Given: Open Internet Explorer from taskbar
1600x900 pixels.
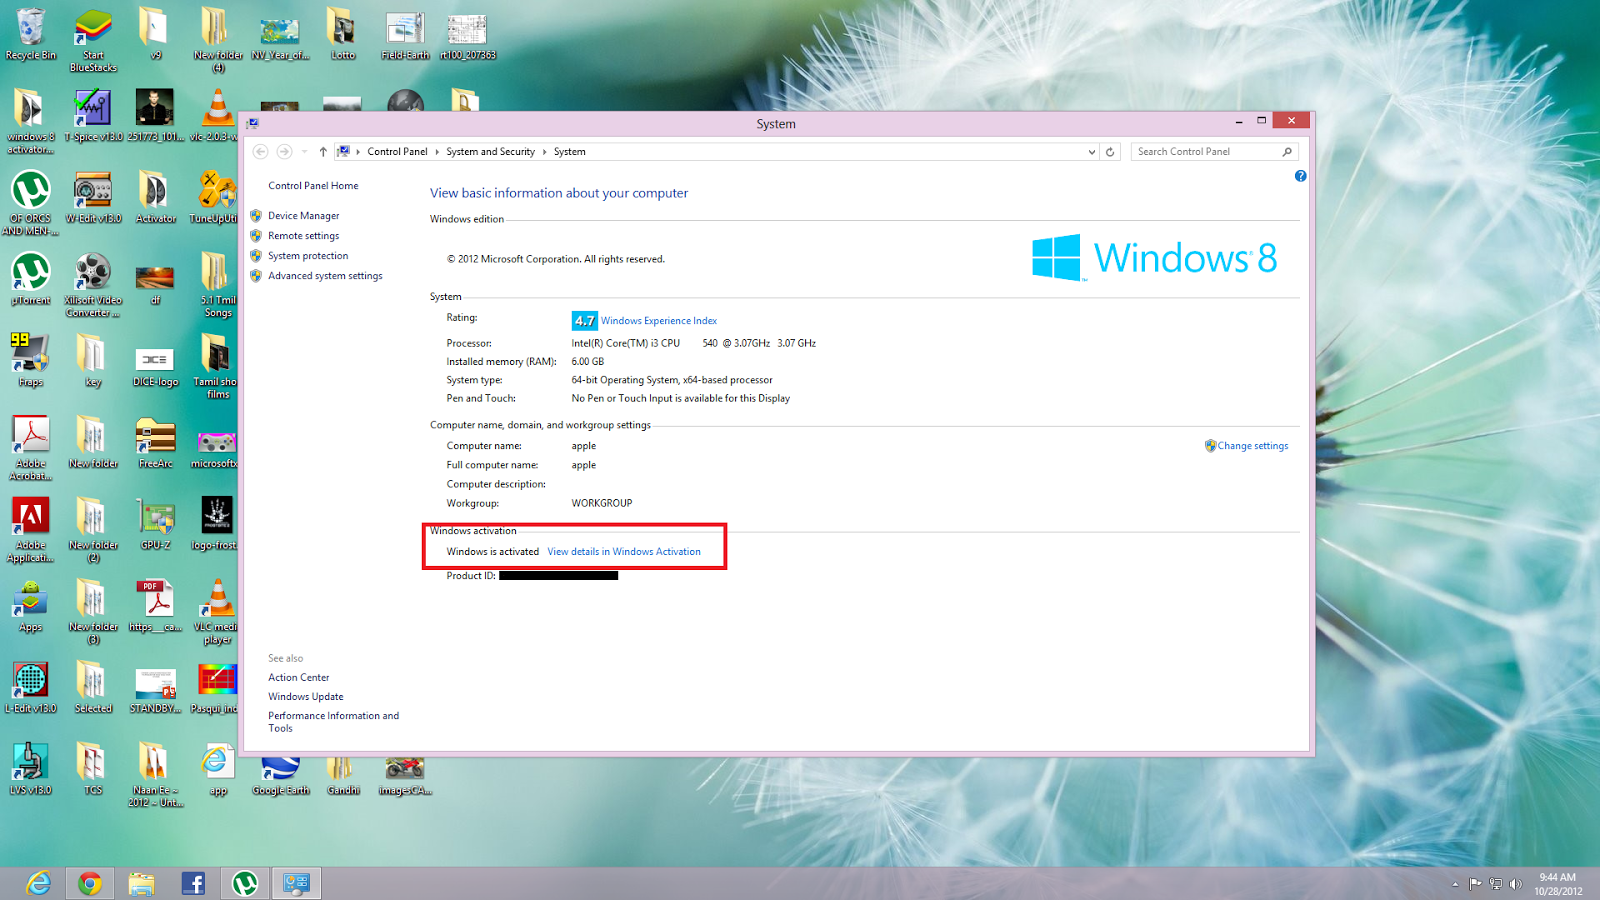Looking at the screenshot, I should [x=38, y=883].
